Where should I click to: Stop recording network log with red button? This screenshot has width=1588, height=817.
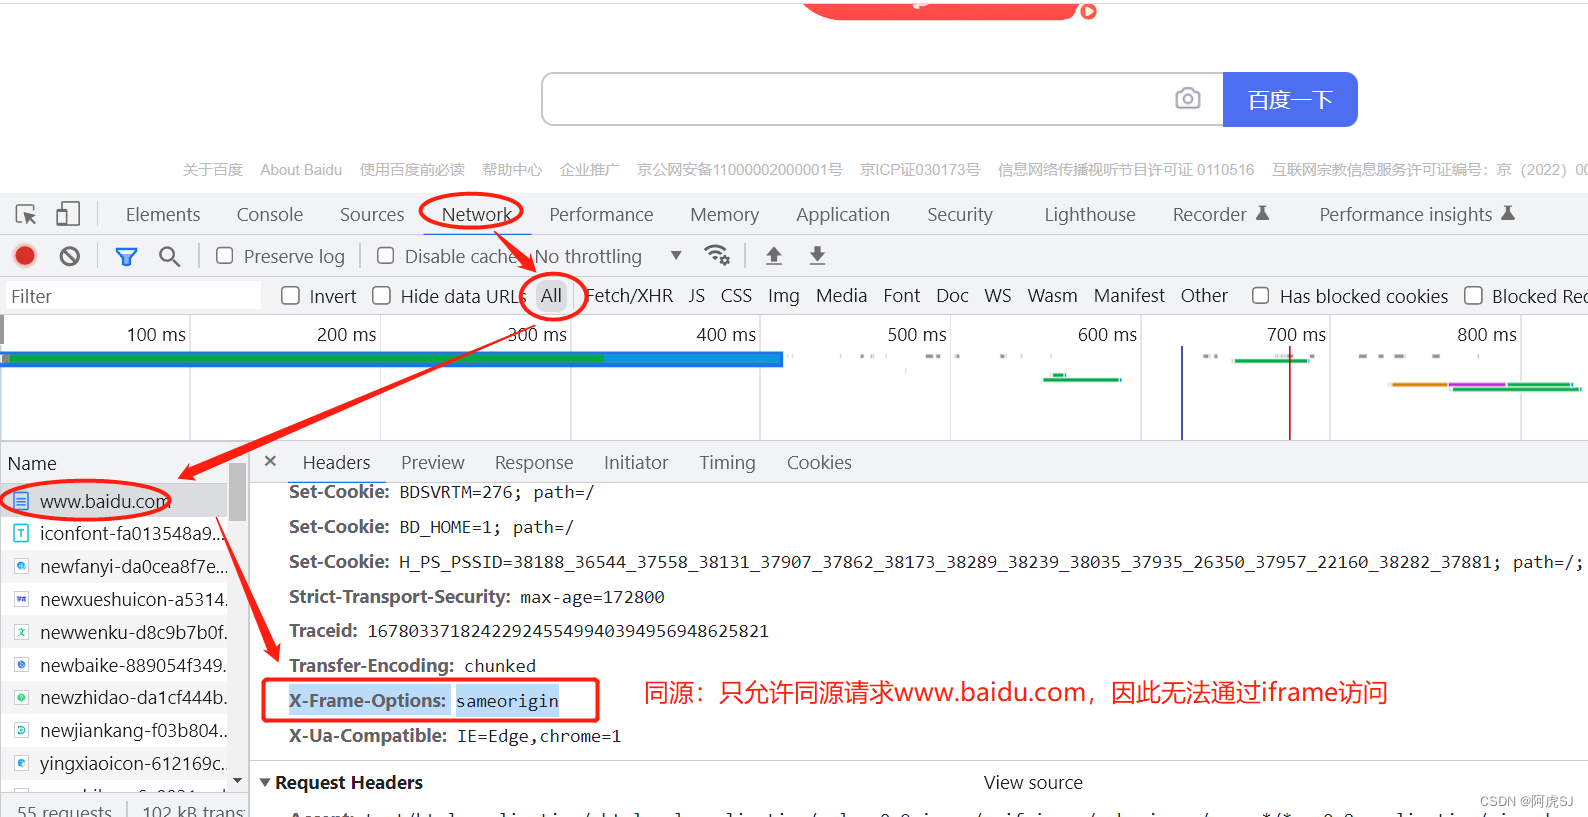(x=25, y=256)
